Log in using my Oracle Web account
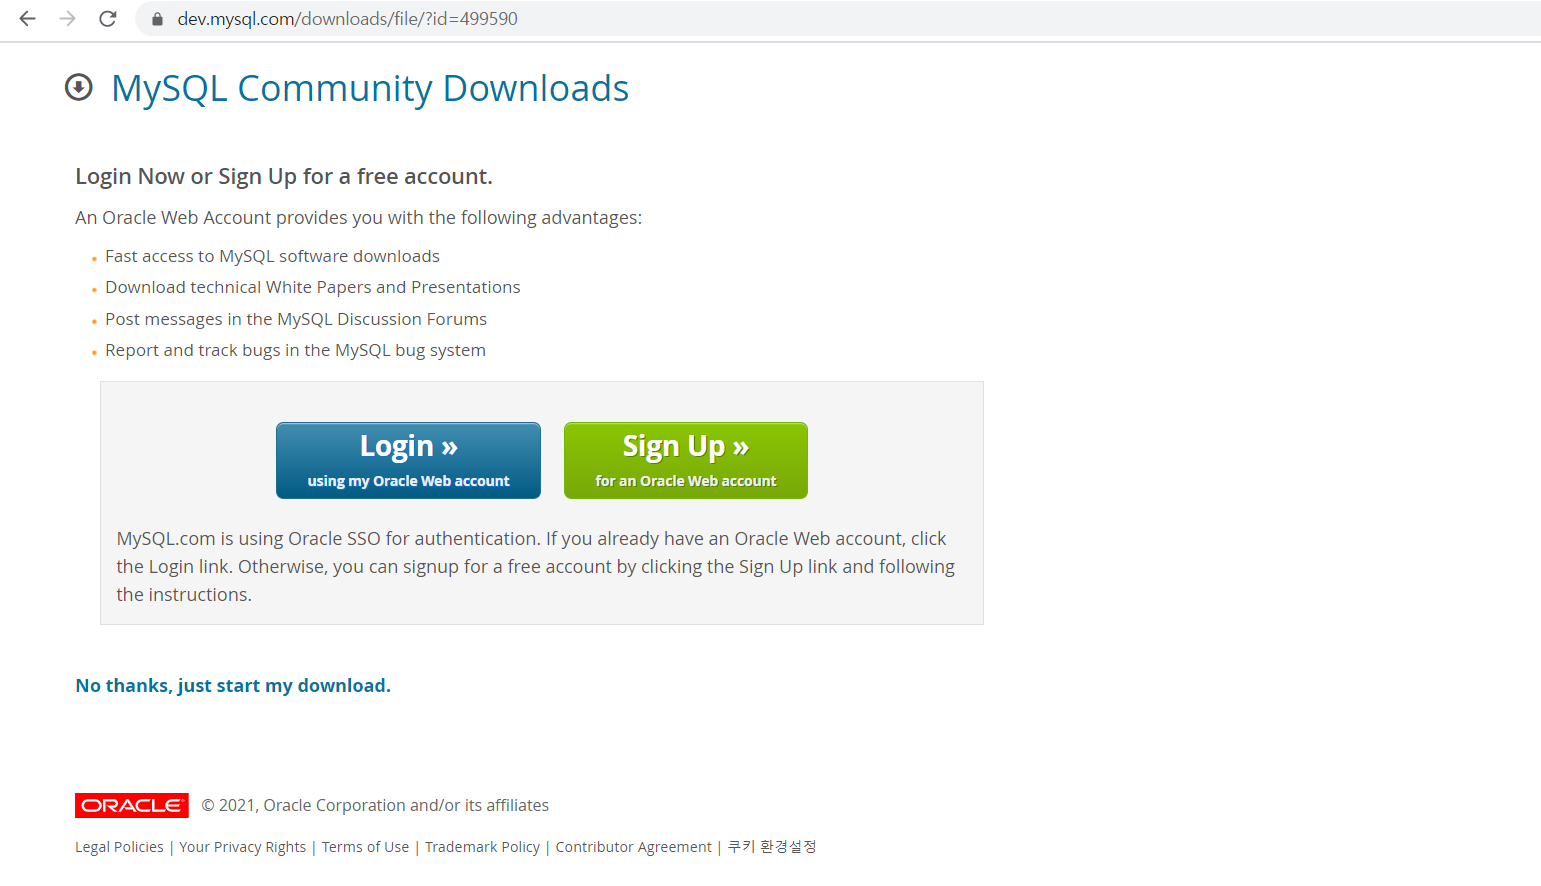This screenshot has width=1541, height=886. pyautogui.click(x=408, y=460)
